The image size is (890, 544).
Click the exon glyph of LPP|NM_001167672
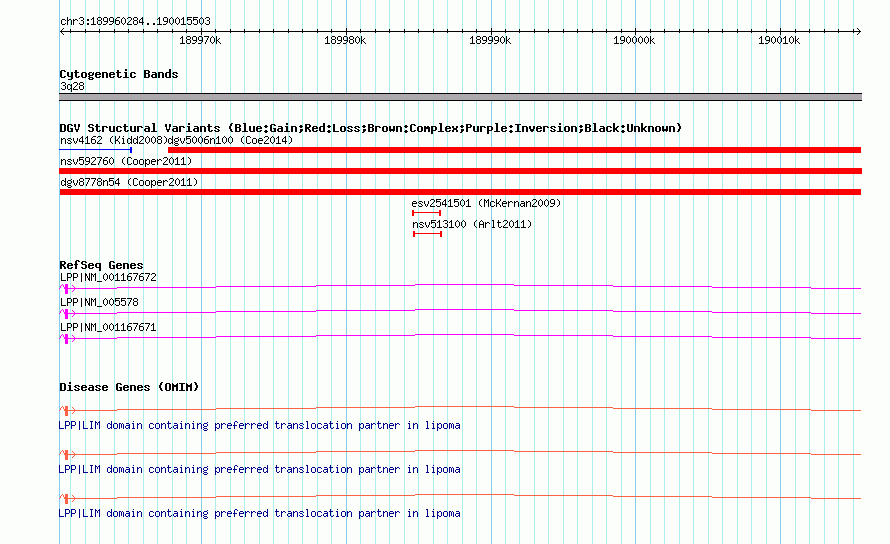[66, 288]
